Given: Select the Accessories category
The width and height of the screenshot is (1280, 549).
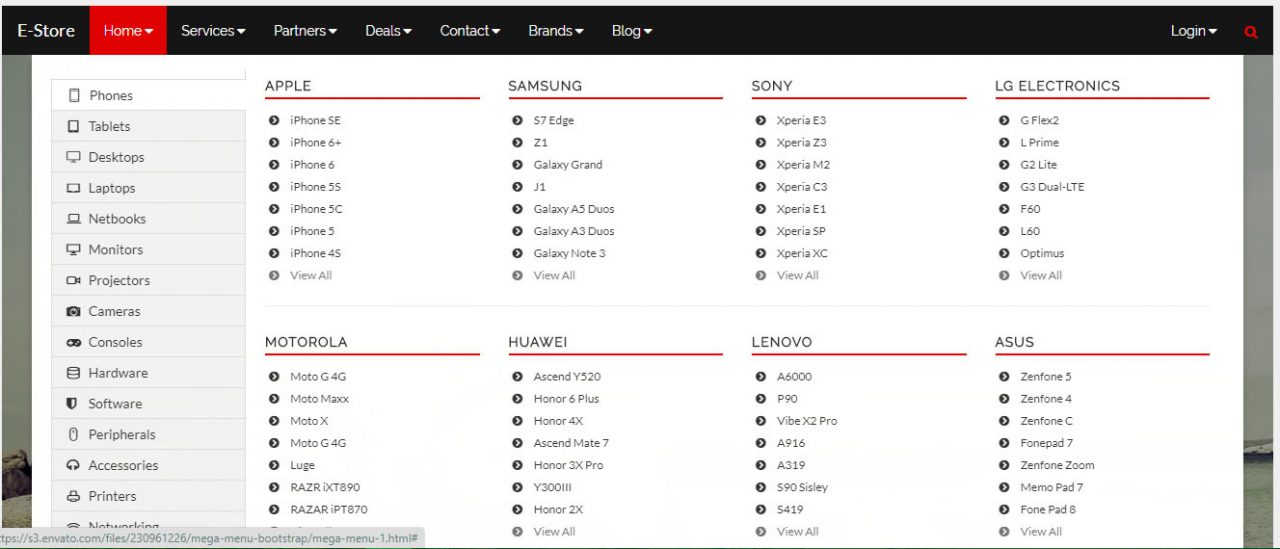Looking at the screenshot, I should tap(148, 466).
